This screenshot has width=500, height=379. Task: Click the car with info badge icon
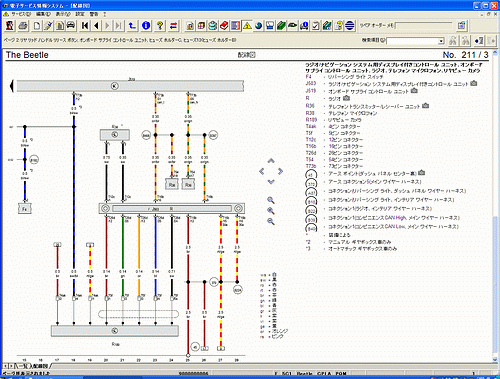point(304,26)
